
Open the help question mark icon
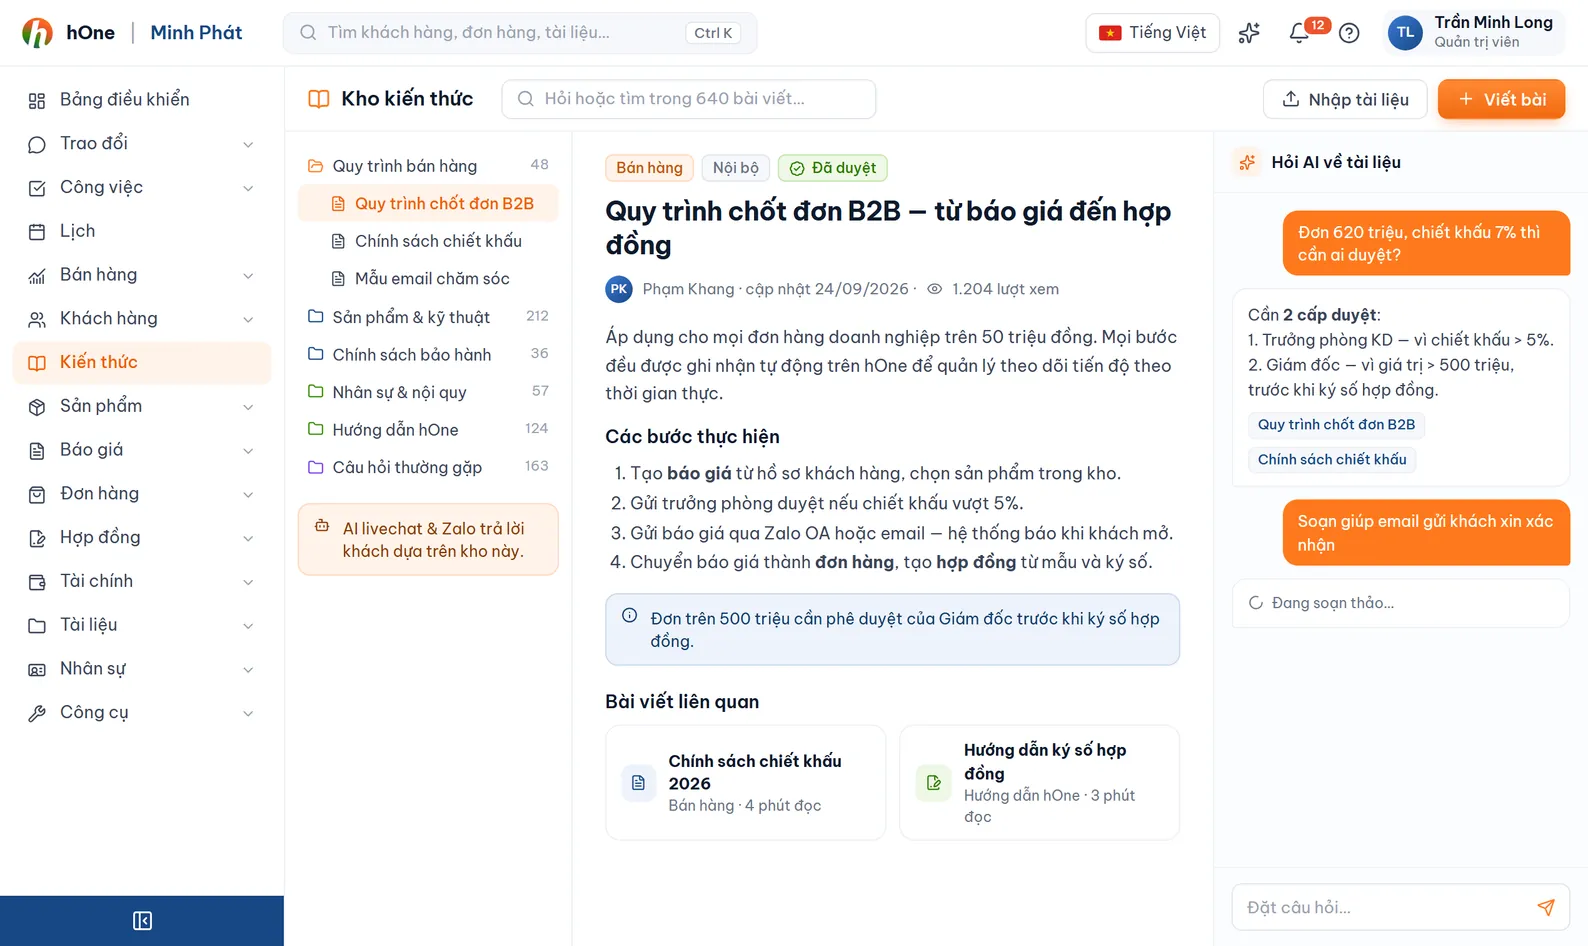[x=1349, y=33]
